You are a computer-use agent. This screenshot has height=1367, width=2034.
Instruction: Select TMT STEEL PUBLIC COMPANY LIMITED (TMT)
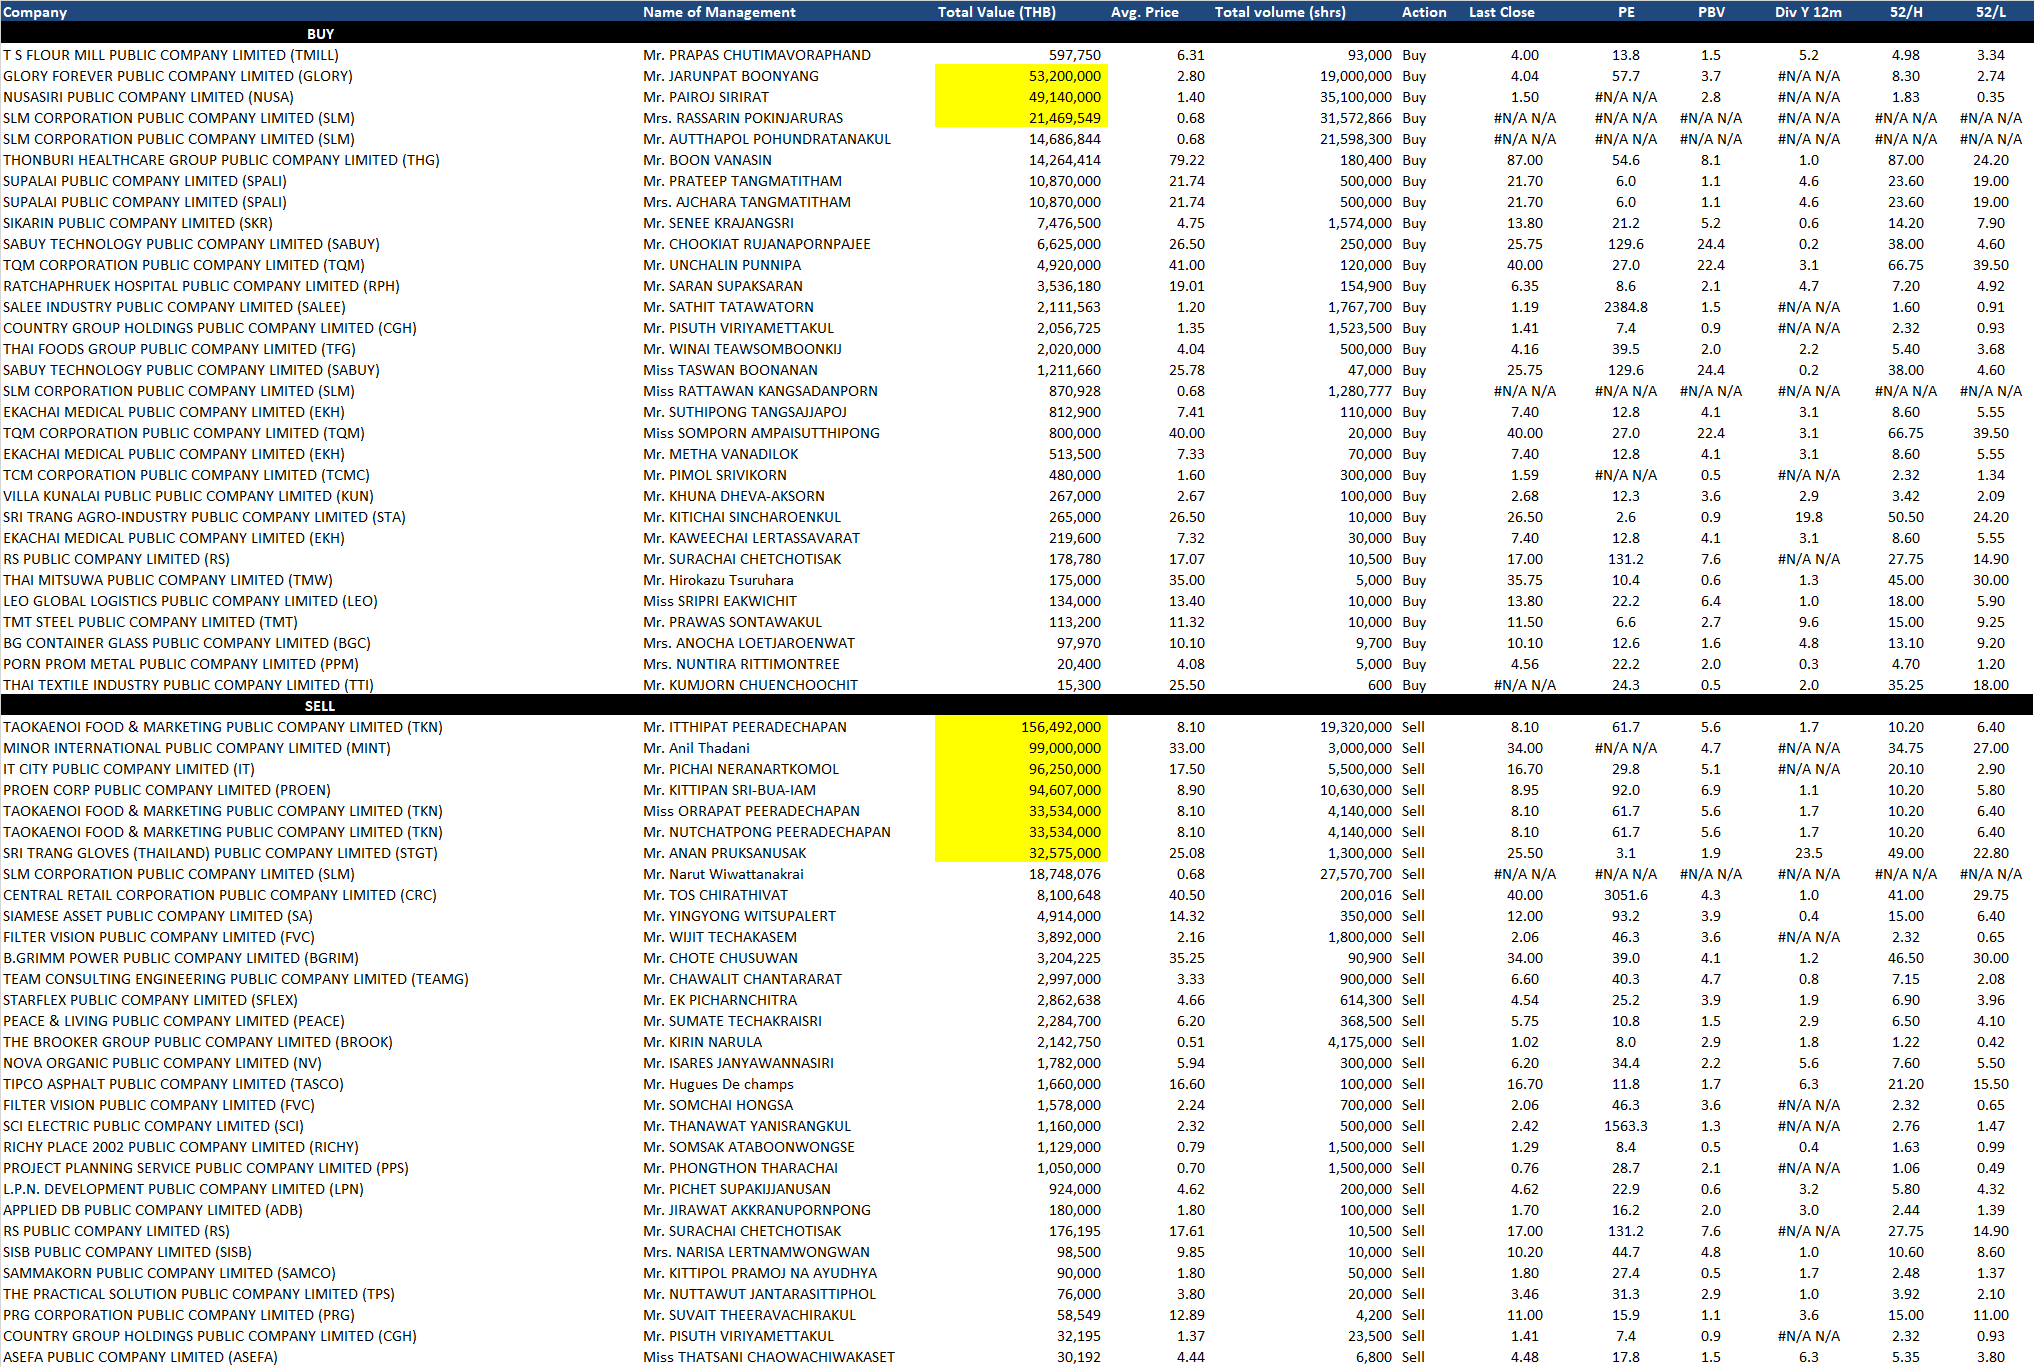click(x=150, y=622)
